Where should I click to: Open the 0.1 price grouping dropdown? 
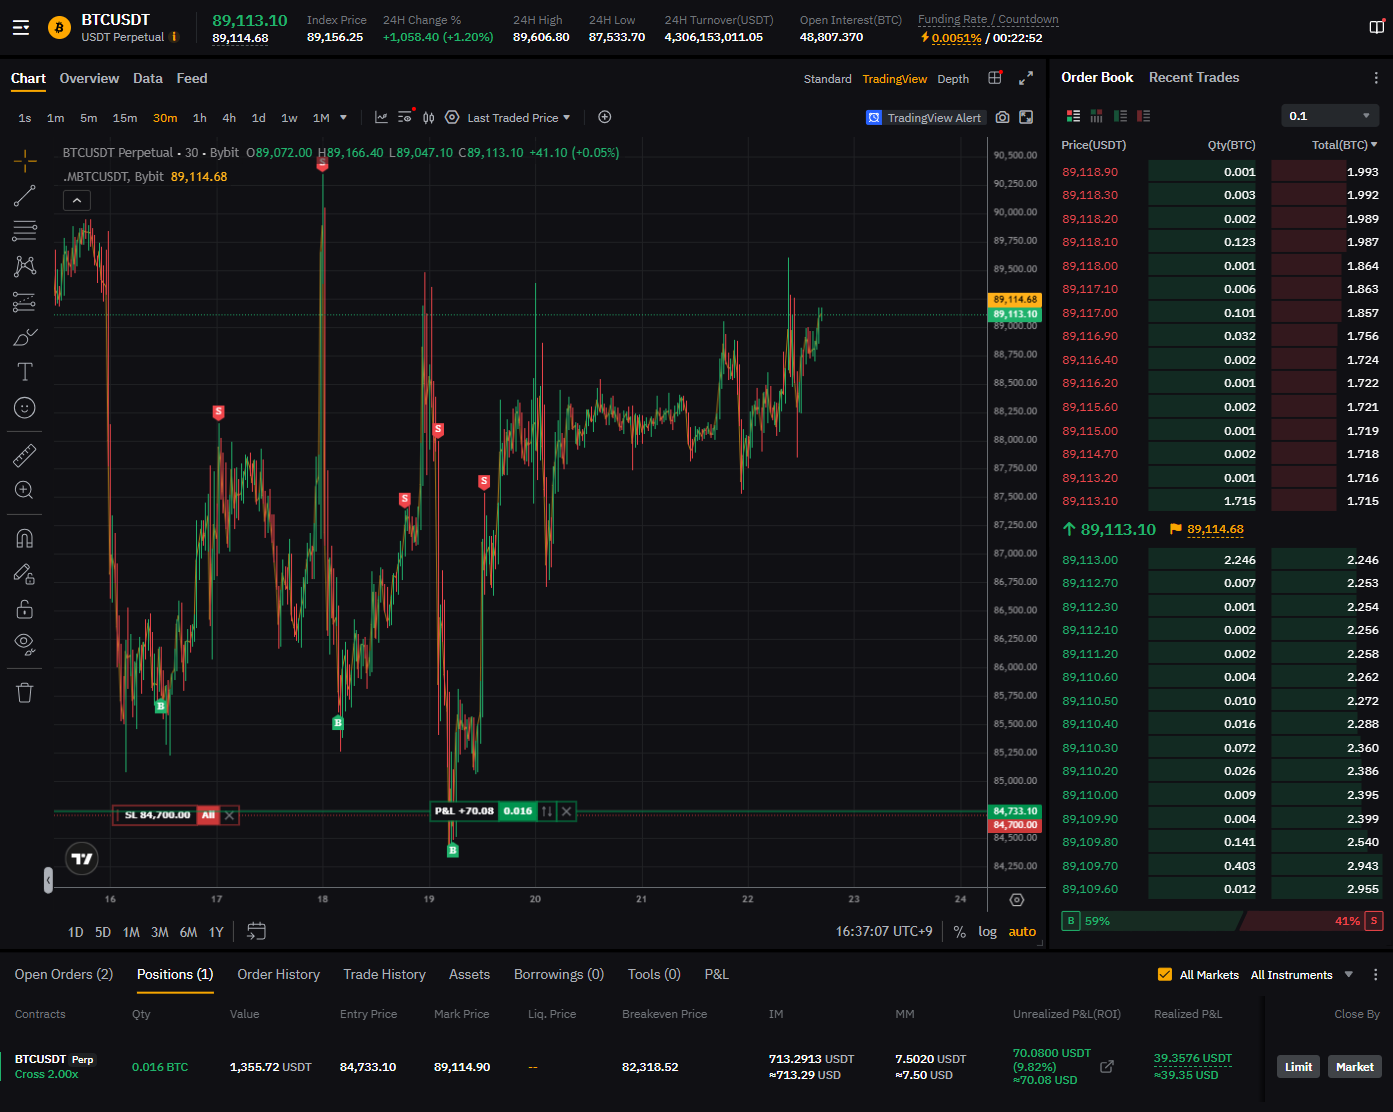(x=1330, y=116)
